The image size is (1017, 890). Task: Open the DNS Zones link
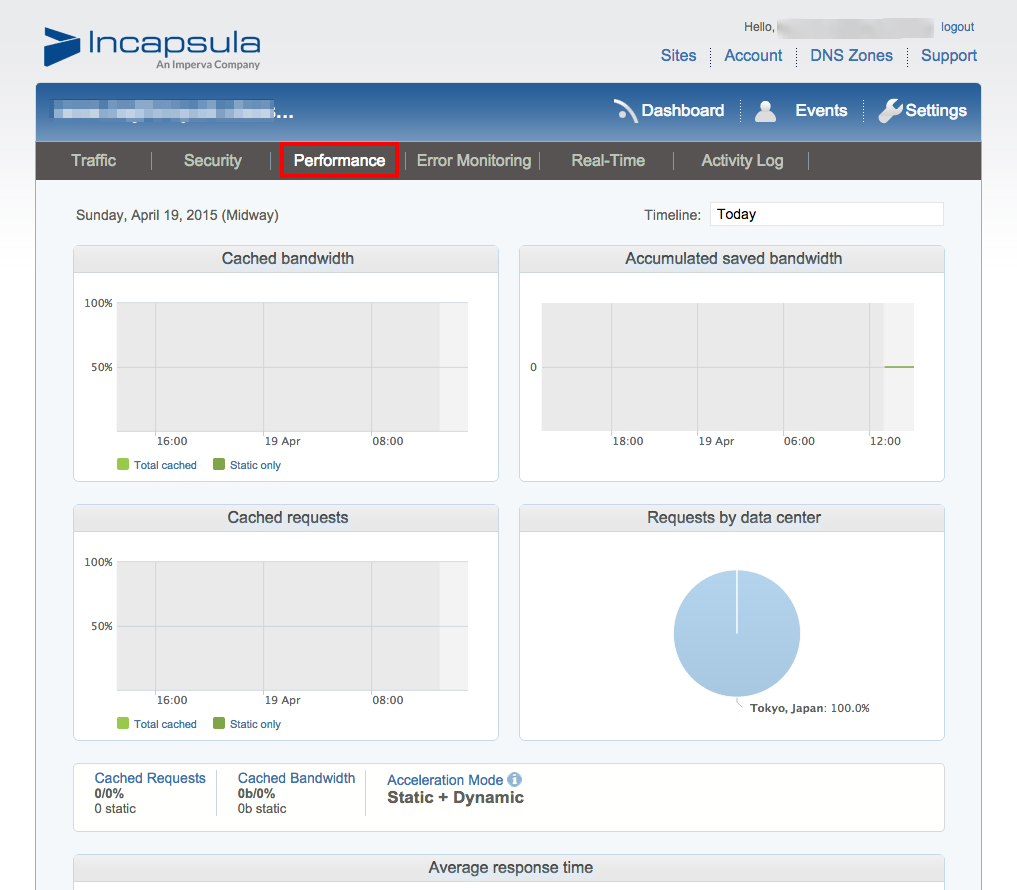(x=851, y=56)
